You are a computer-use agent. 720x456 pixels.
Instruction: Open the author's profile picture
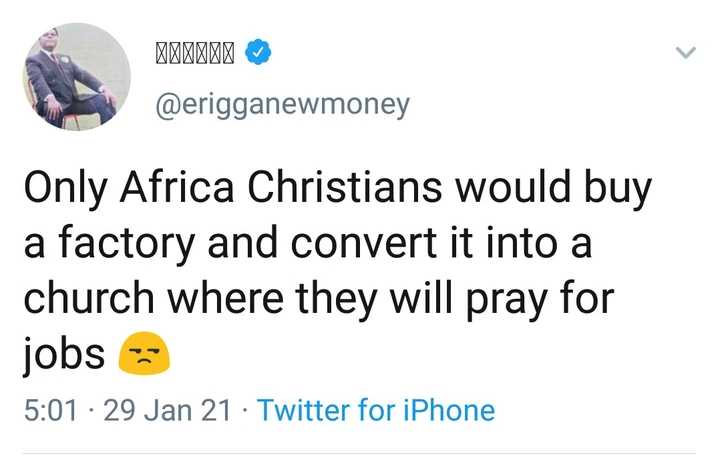pos(77,77)
